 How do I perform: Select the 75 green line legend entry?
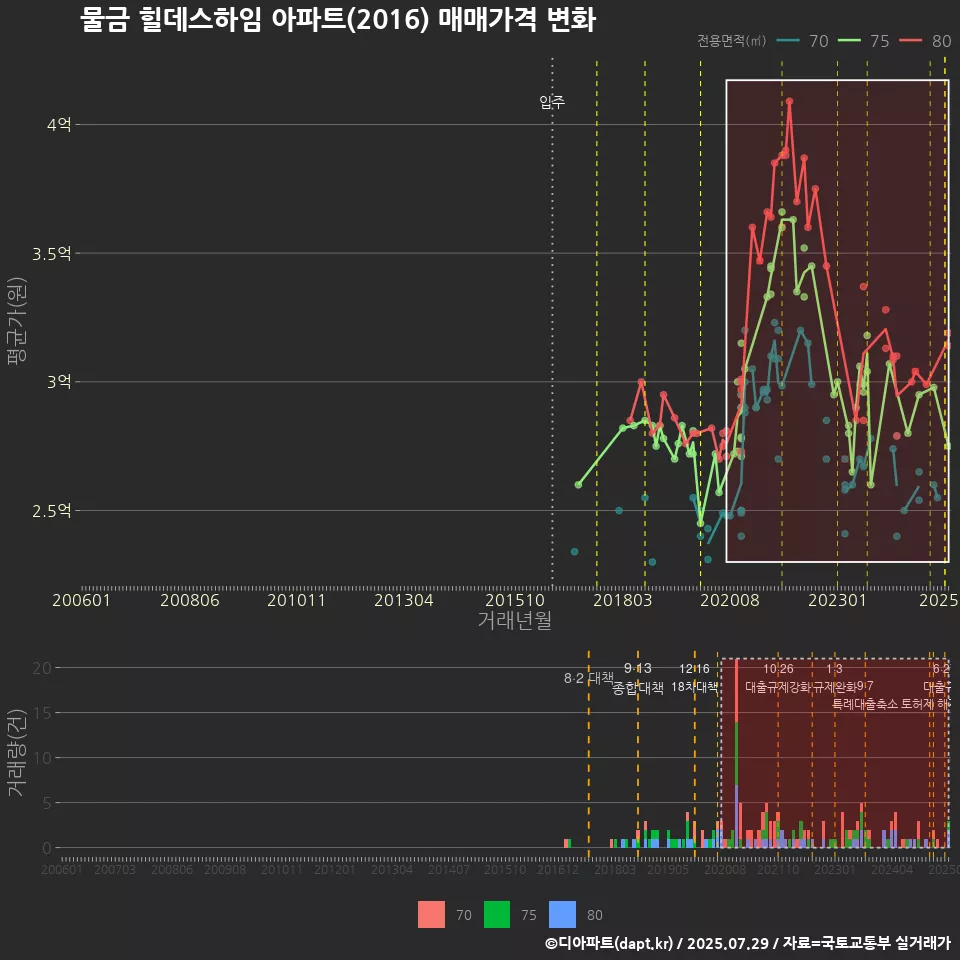[x=863, y=41]
